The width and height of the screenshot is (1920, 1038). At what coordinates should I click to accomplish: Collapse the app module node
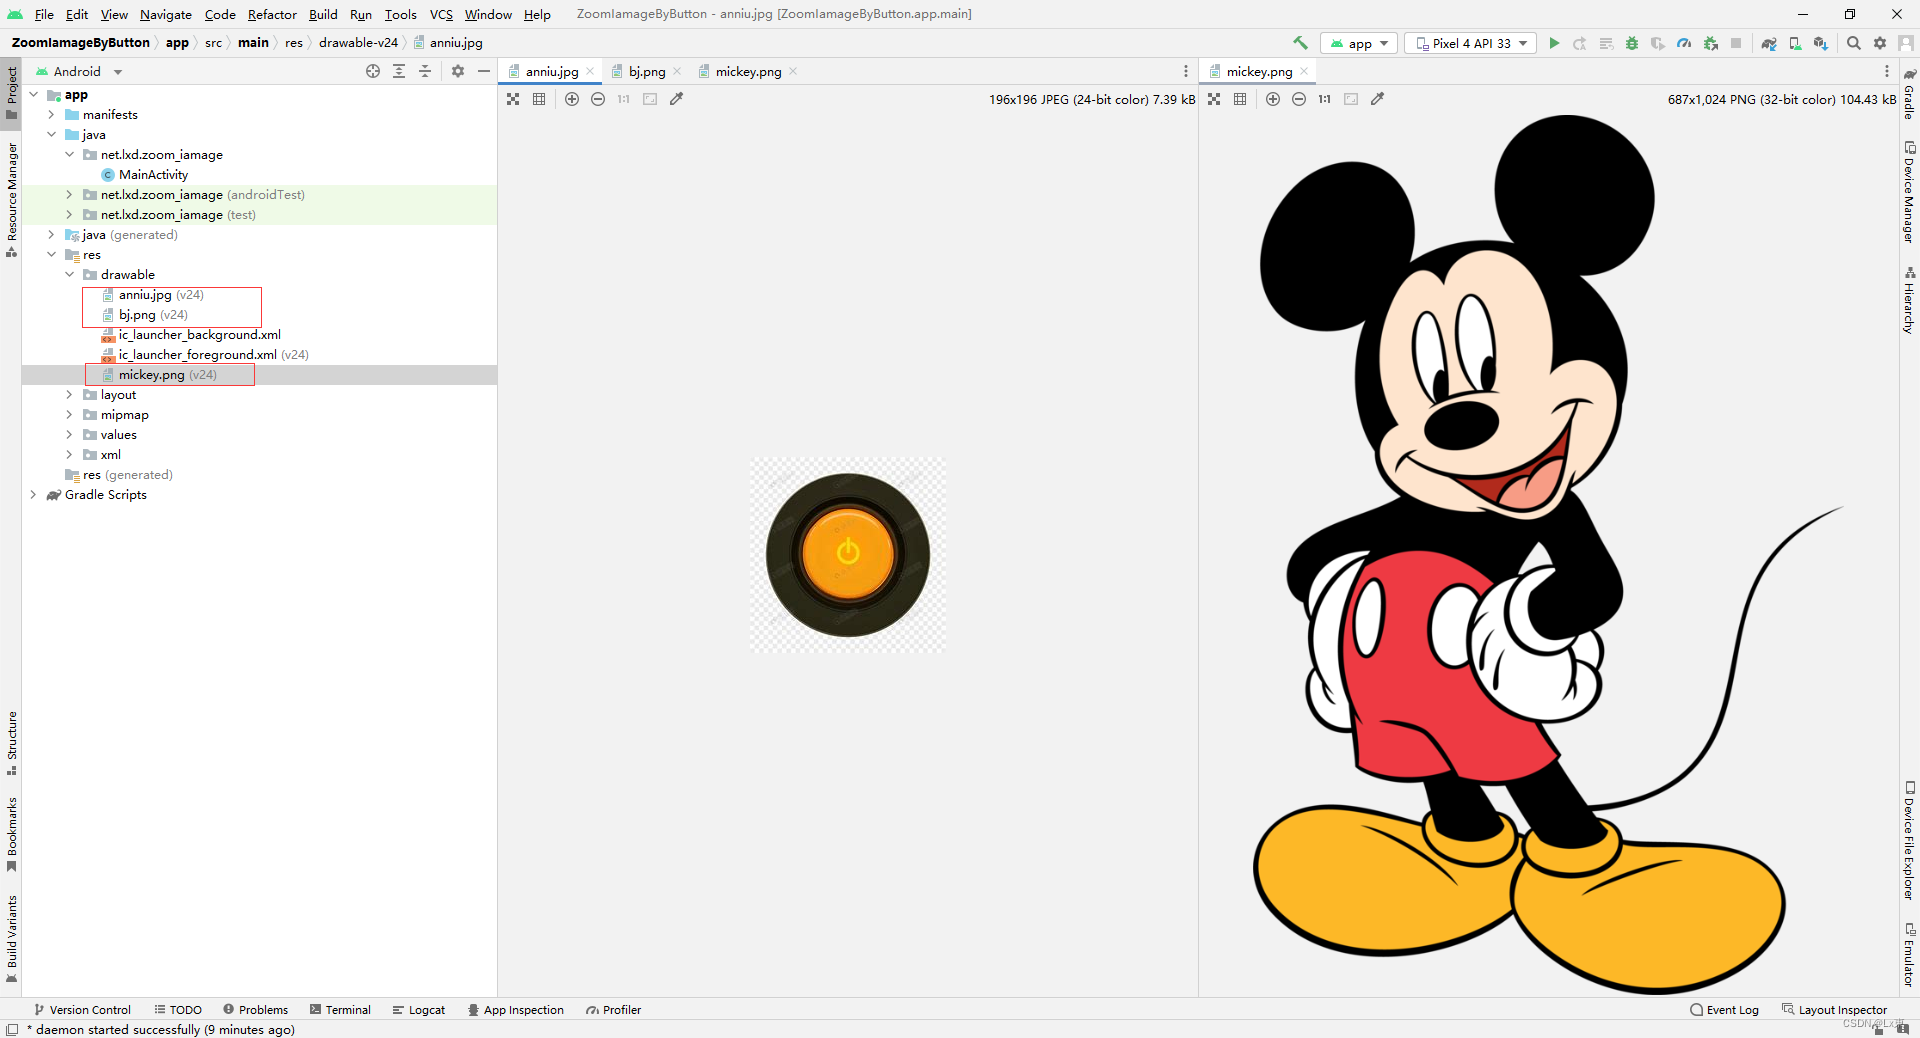coord(34,95)
